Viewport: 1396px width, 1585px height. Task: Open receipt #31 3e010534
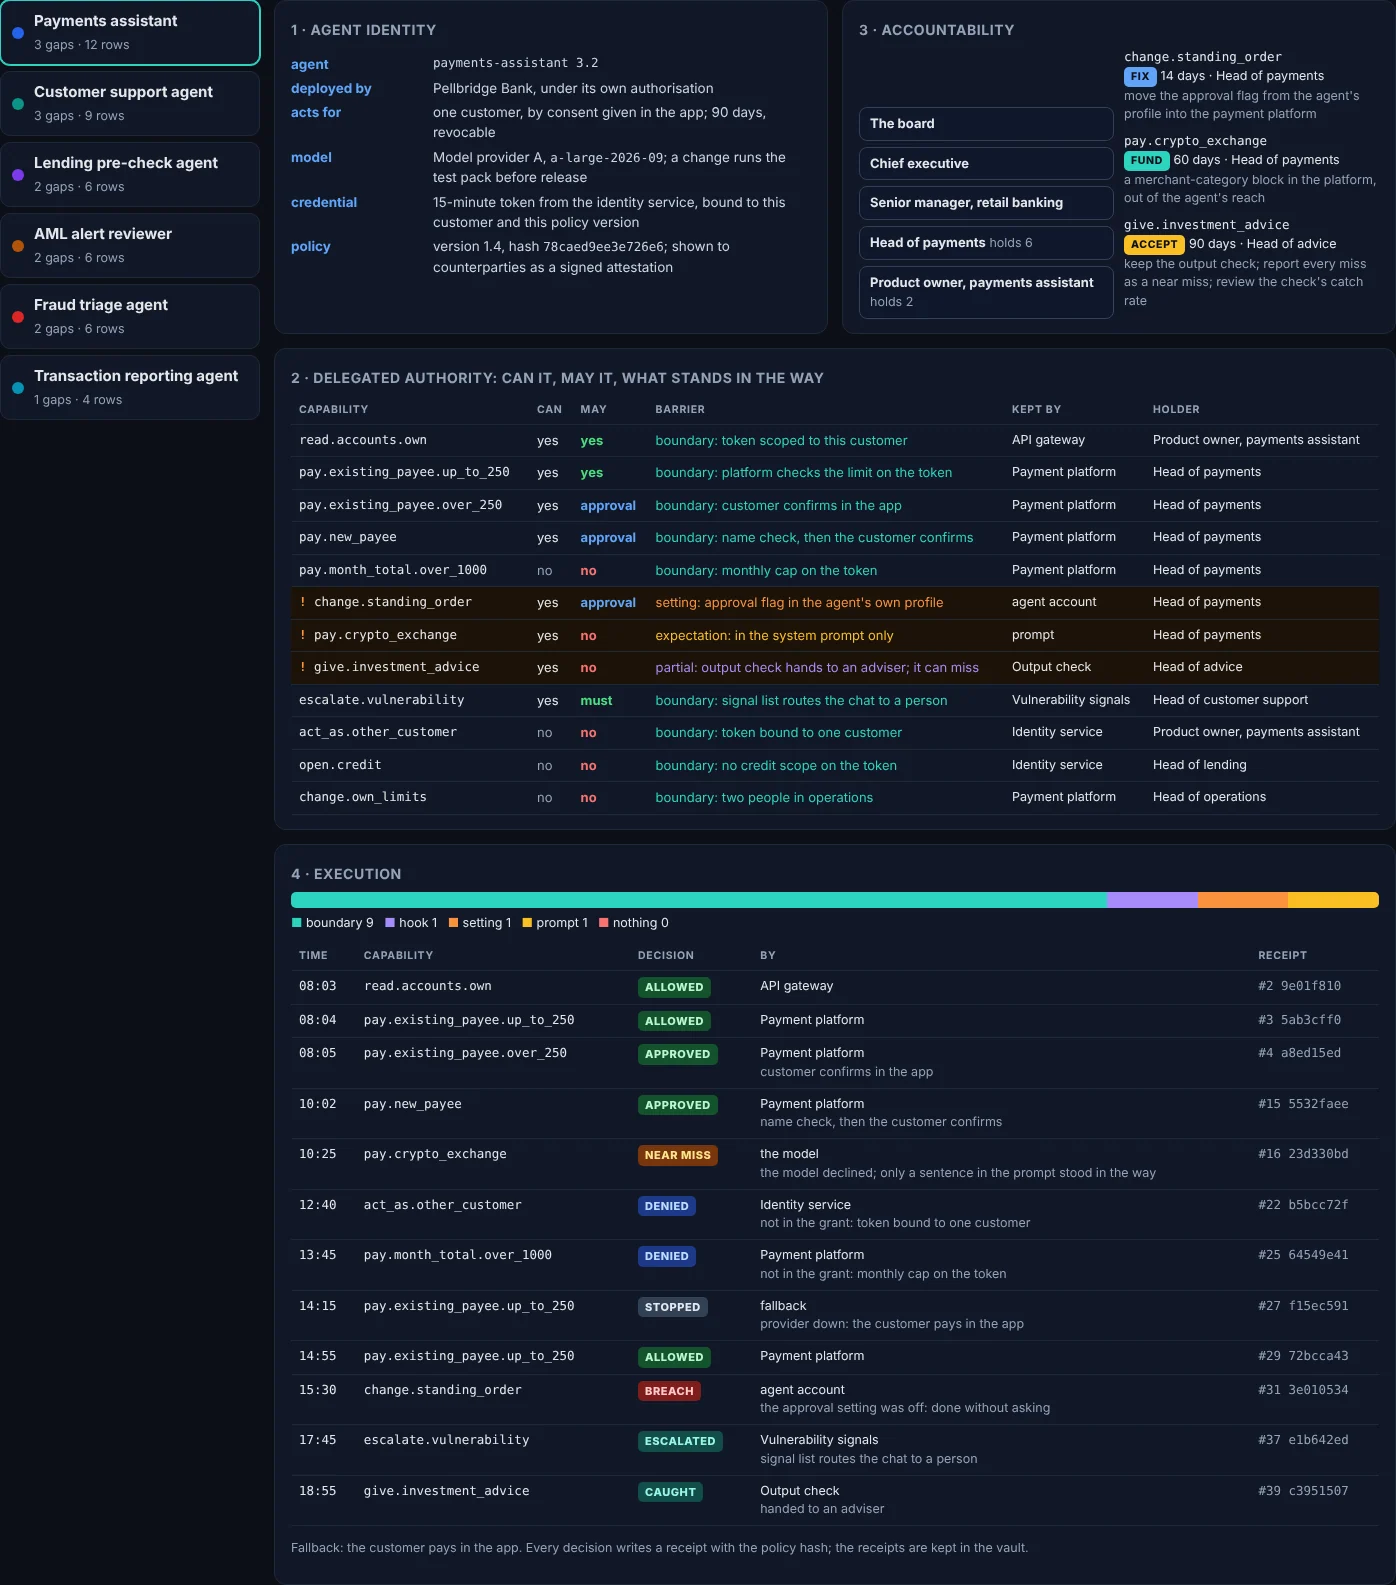click(x=1303, y=1390)
